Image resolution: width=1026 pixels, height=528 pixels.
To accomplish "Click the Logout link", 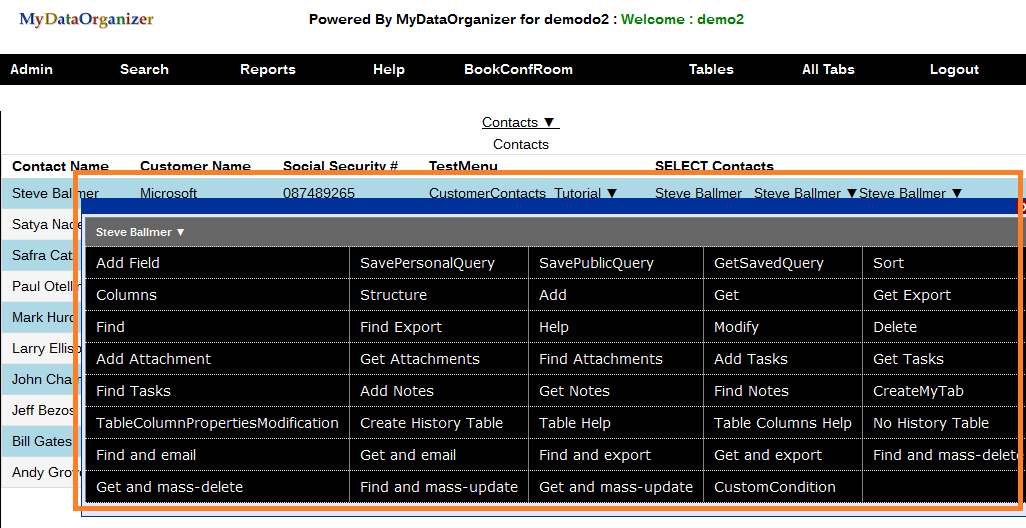I will pyautogui.click(x=954, y=69).
